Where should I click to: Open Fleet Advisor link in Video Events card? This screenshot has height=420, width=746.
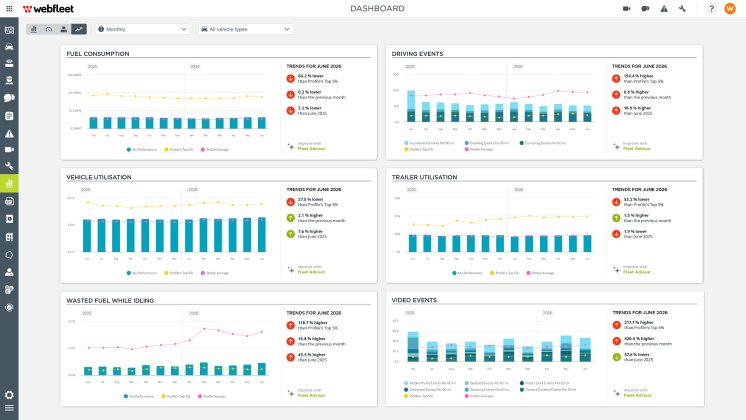pos(638,395)
